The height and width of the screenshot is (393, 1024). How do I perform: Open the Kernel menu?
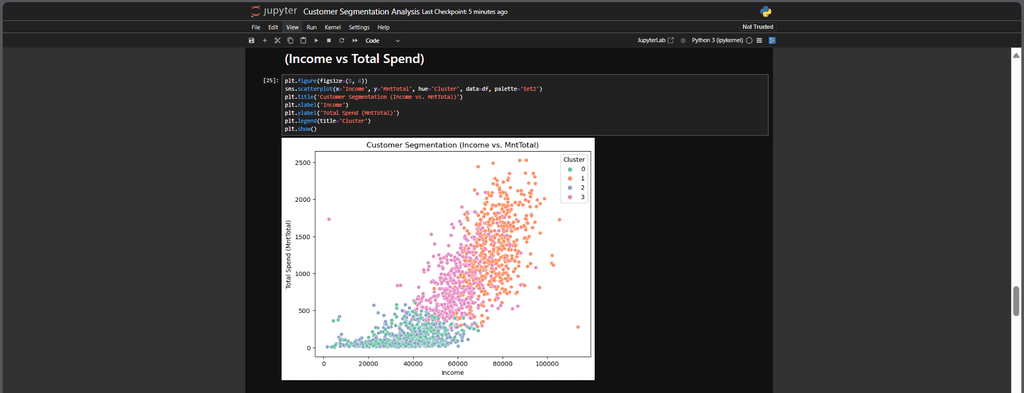click(332, 27)
